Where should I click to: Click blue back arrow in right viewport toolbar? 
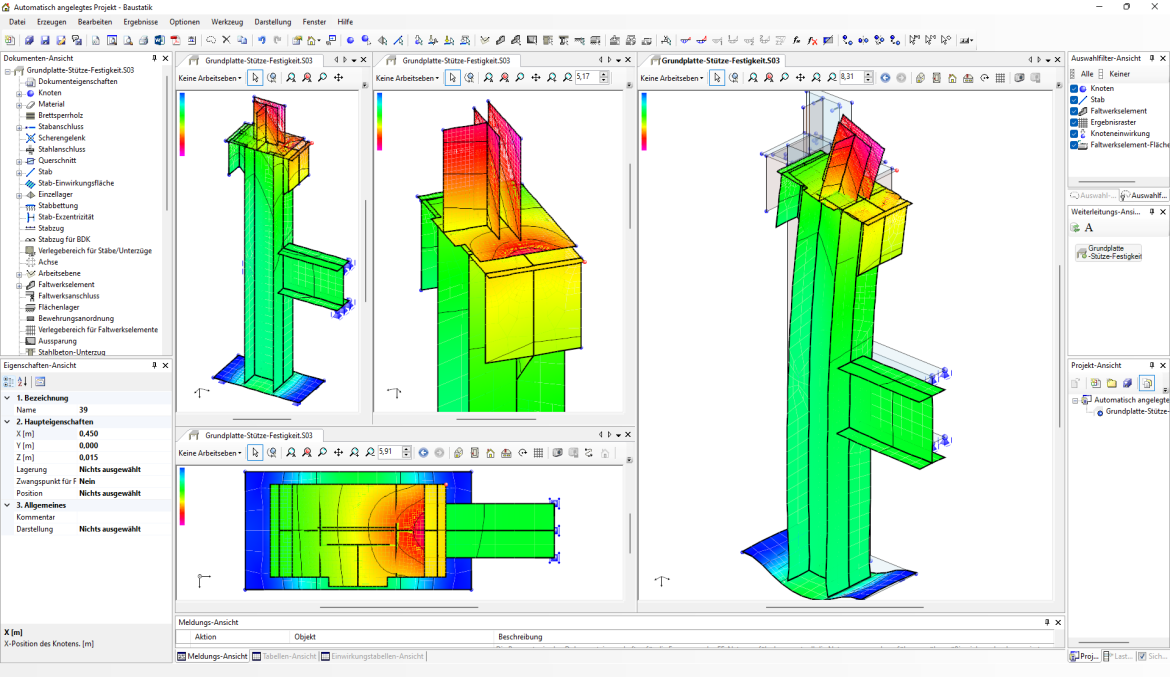coord(885,78)
